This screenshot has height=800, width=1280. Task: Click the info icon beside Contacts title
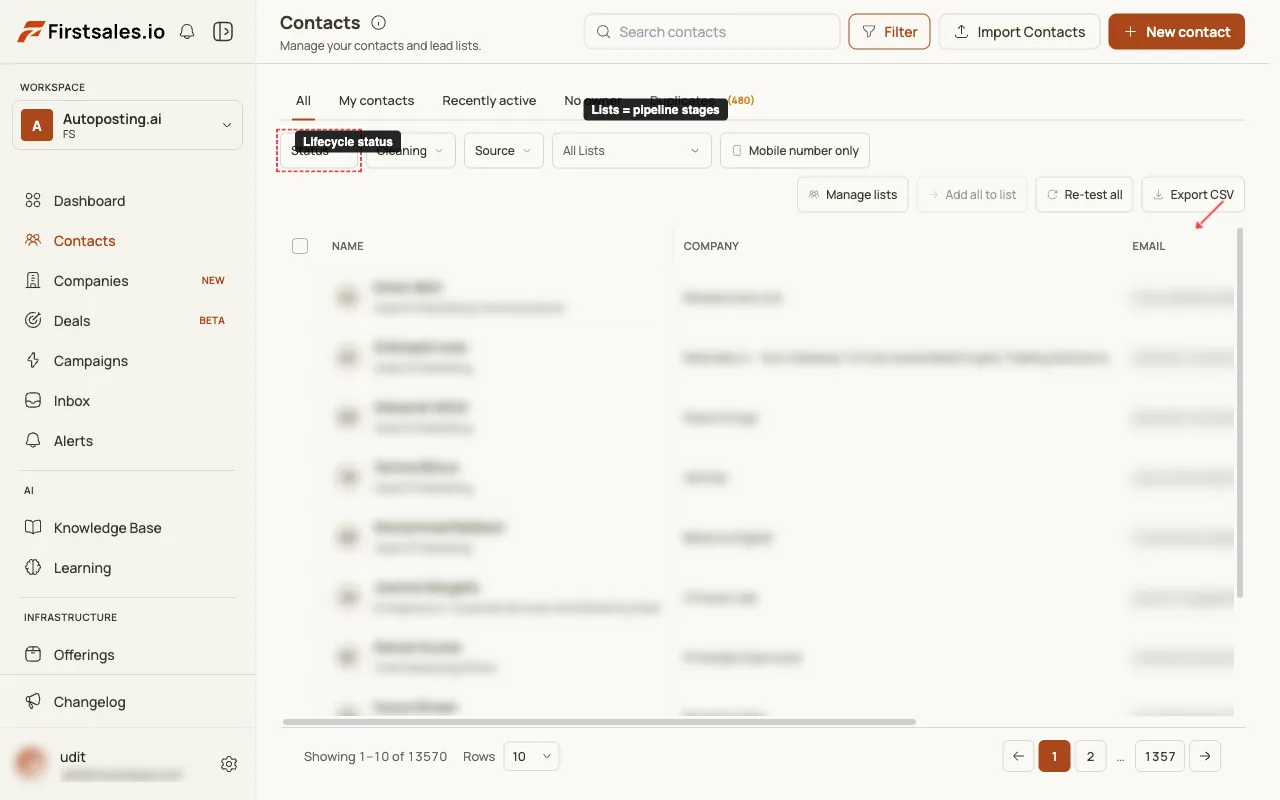point(378,22)
